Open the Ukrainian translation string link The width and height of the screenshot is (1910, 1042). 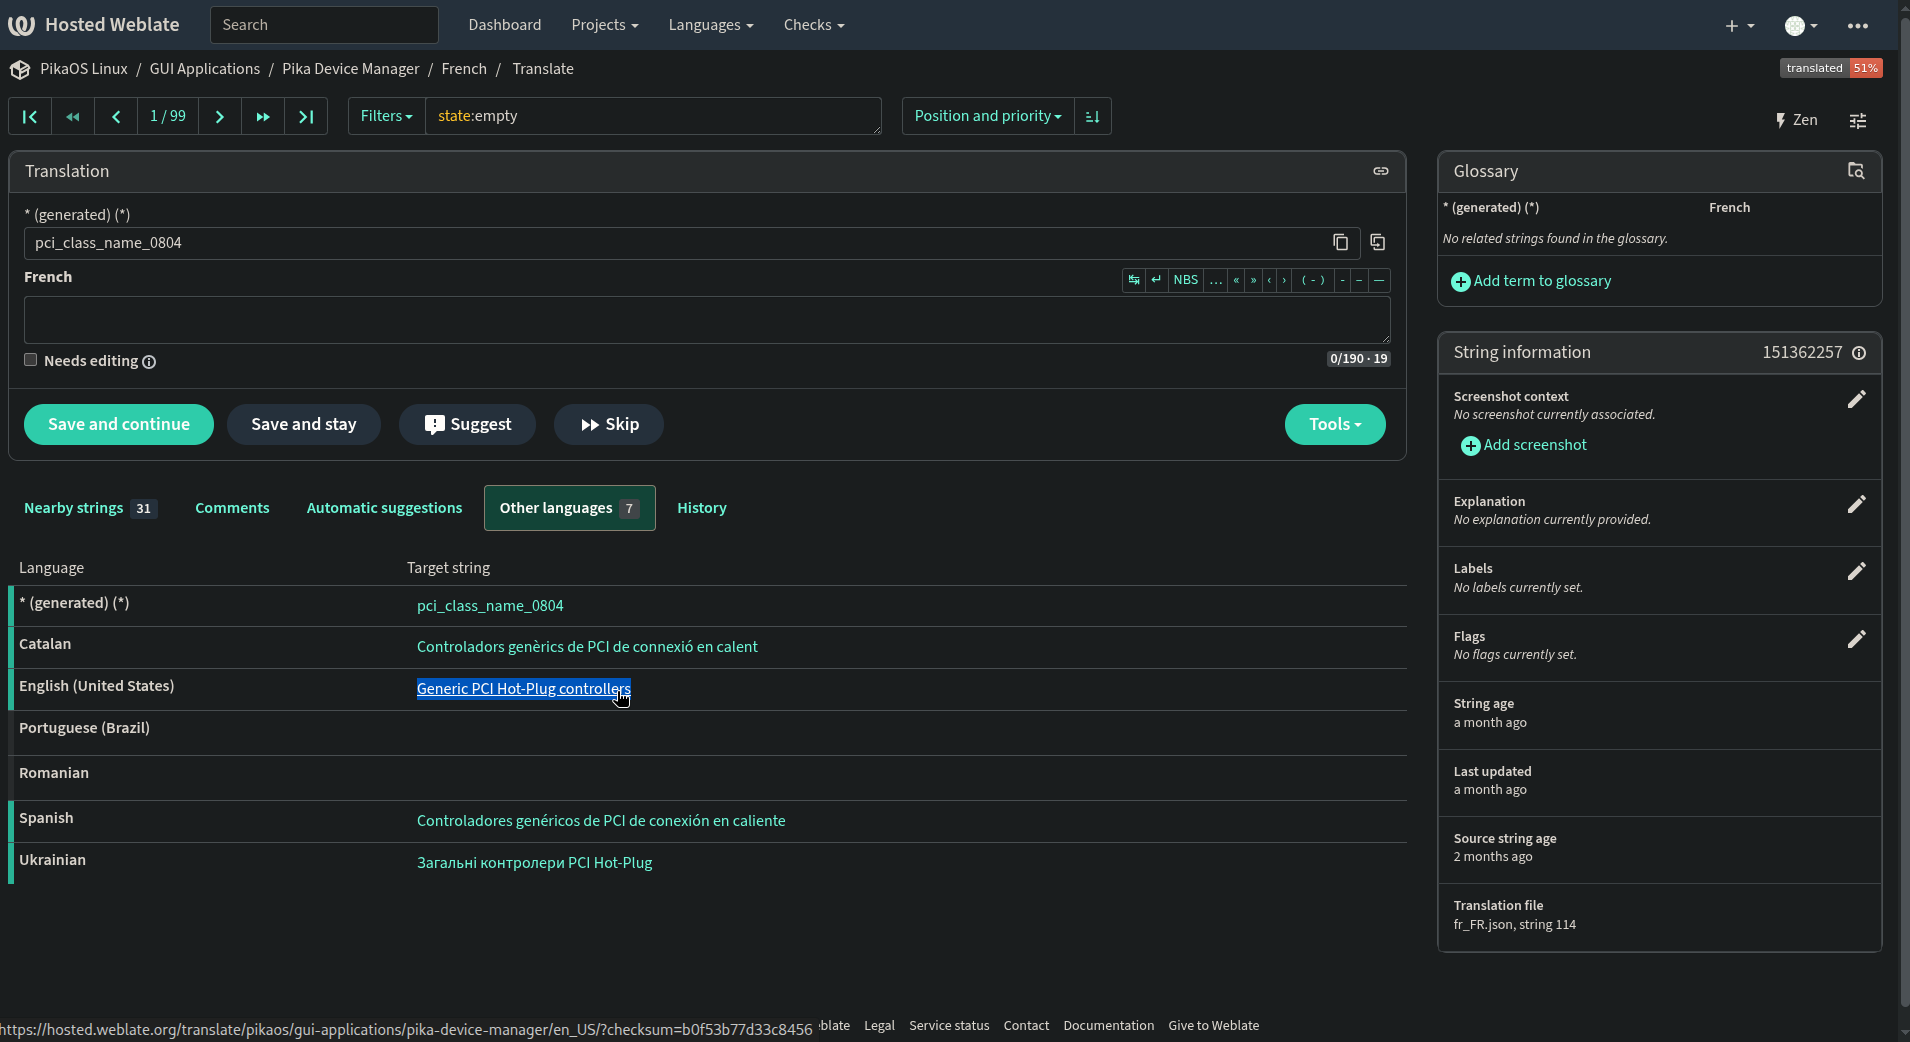(x=534, y=863)
